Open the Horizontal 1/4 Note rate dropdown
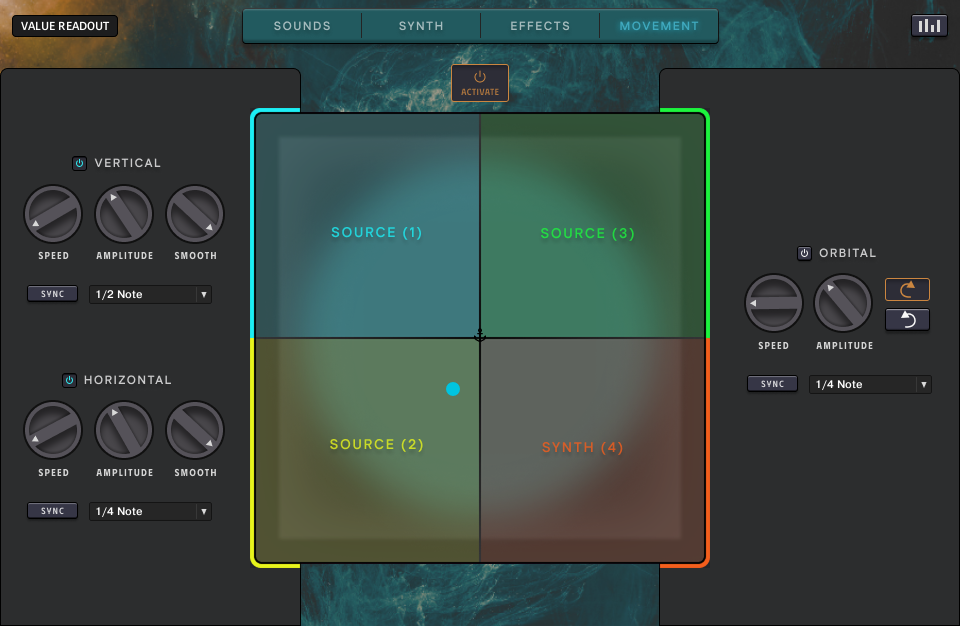The width and height of the screenshot is (960, 626). pyautogui.click(x=150, y=511)
